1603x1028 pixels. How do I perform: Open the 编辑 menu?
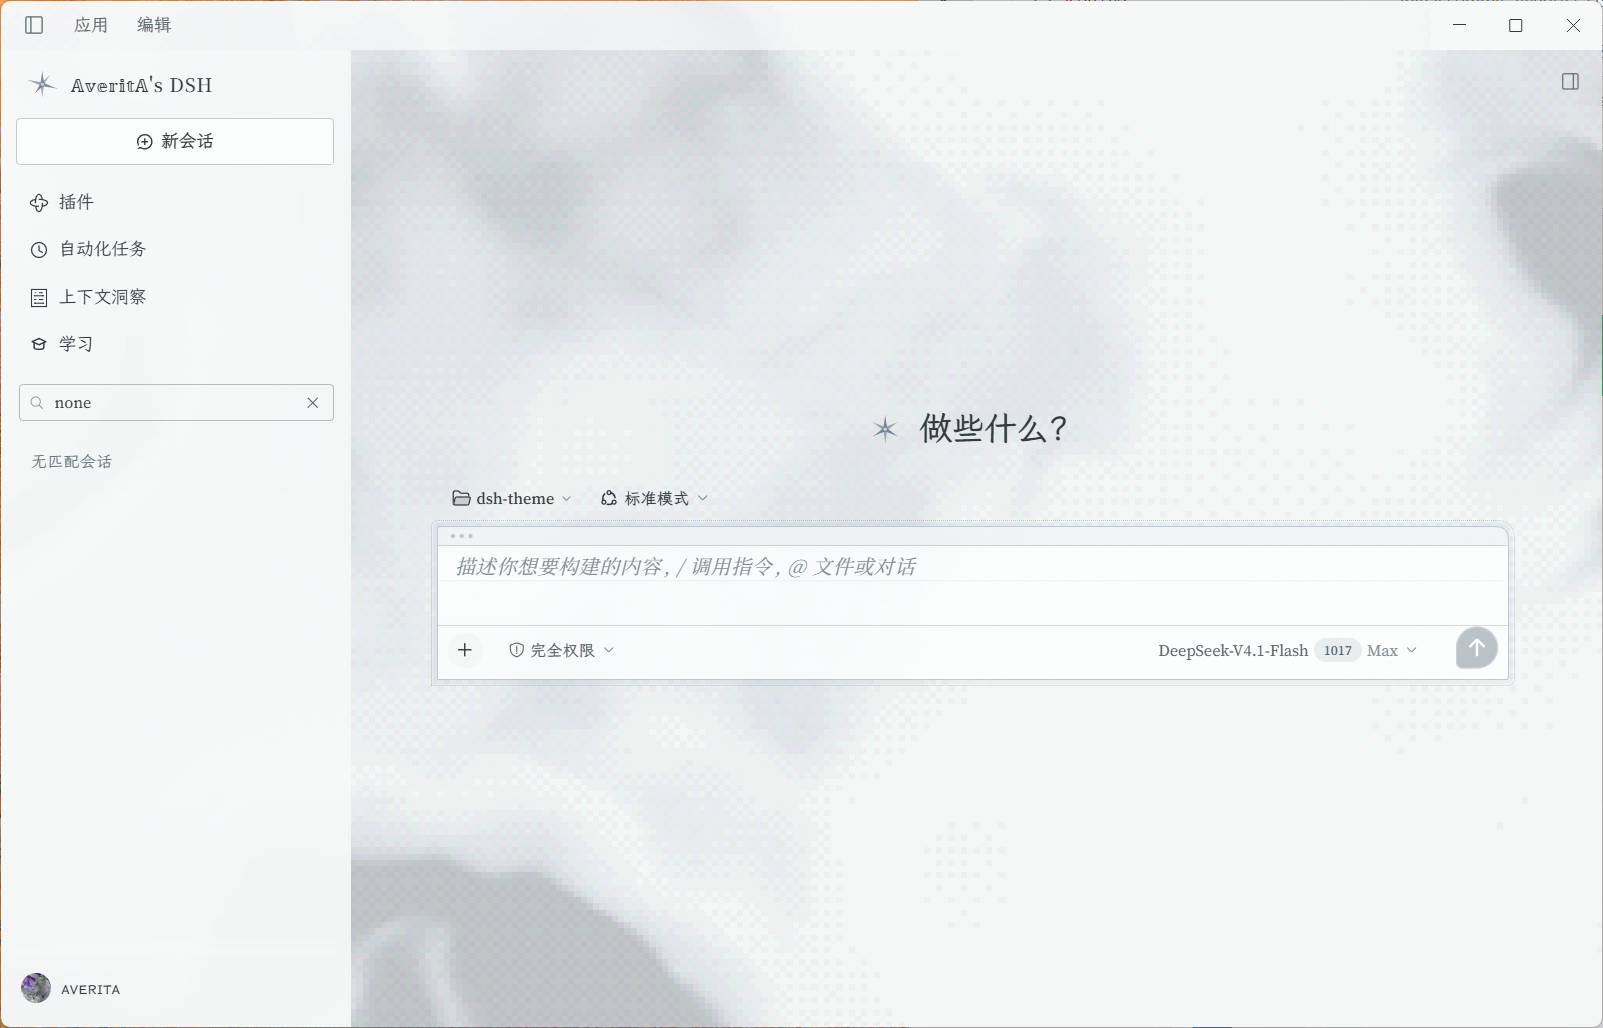pyautogui.click(x=154, y=25)
